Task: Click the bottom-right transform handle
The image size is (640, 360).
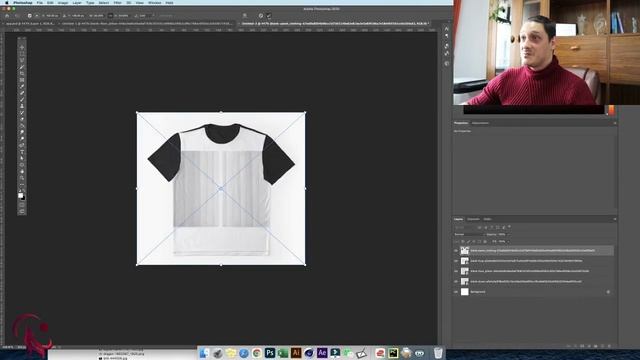Action: pyautogui.click(x=305, y=265)
